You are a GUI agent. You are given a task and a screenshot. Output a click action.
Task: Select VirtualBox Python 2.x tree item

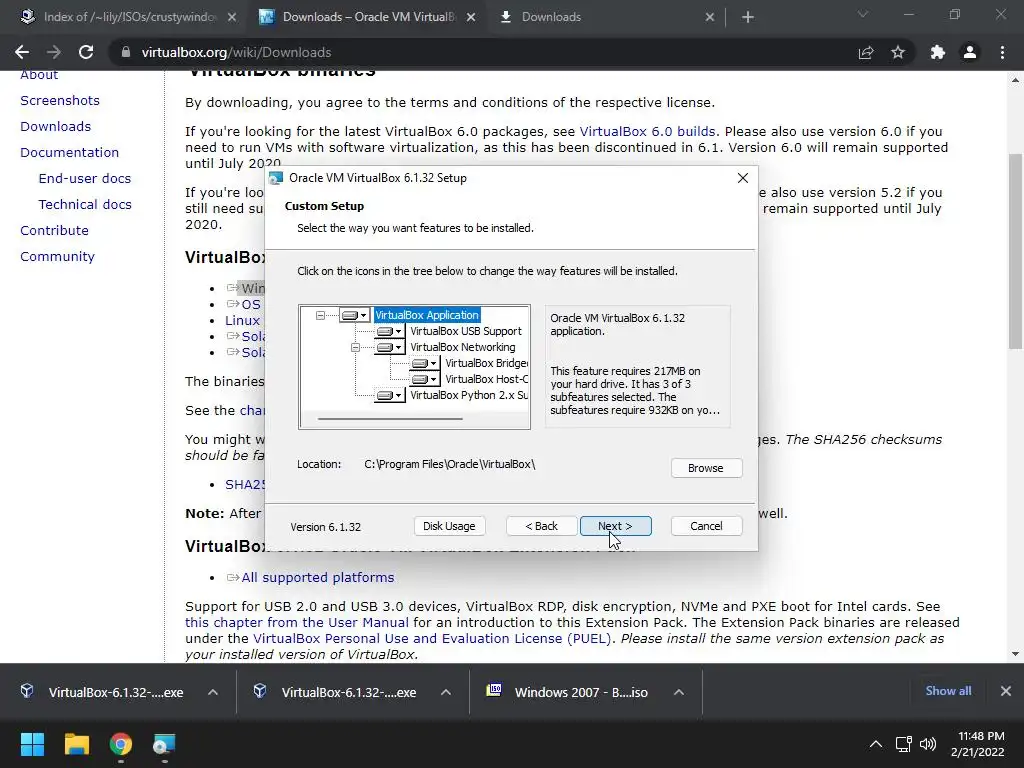point(468,395)
